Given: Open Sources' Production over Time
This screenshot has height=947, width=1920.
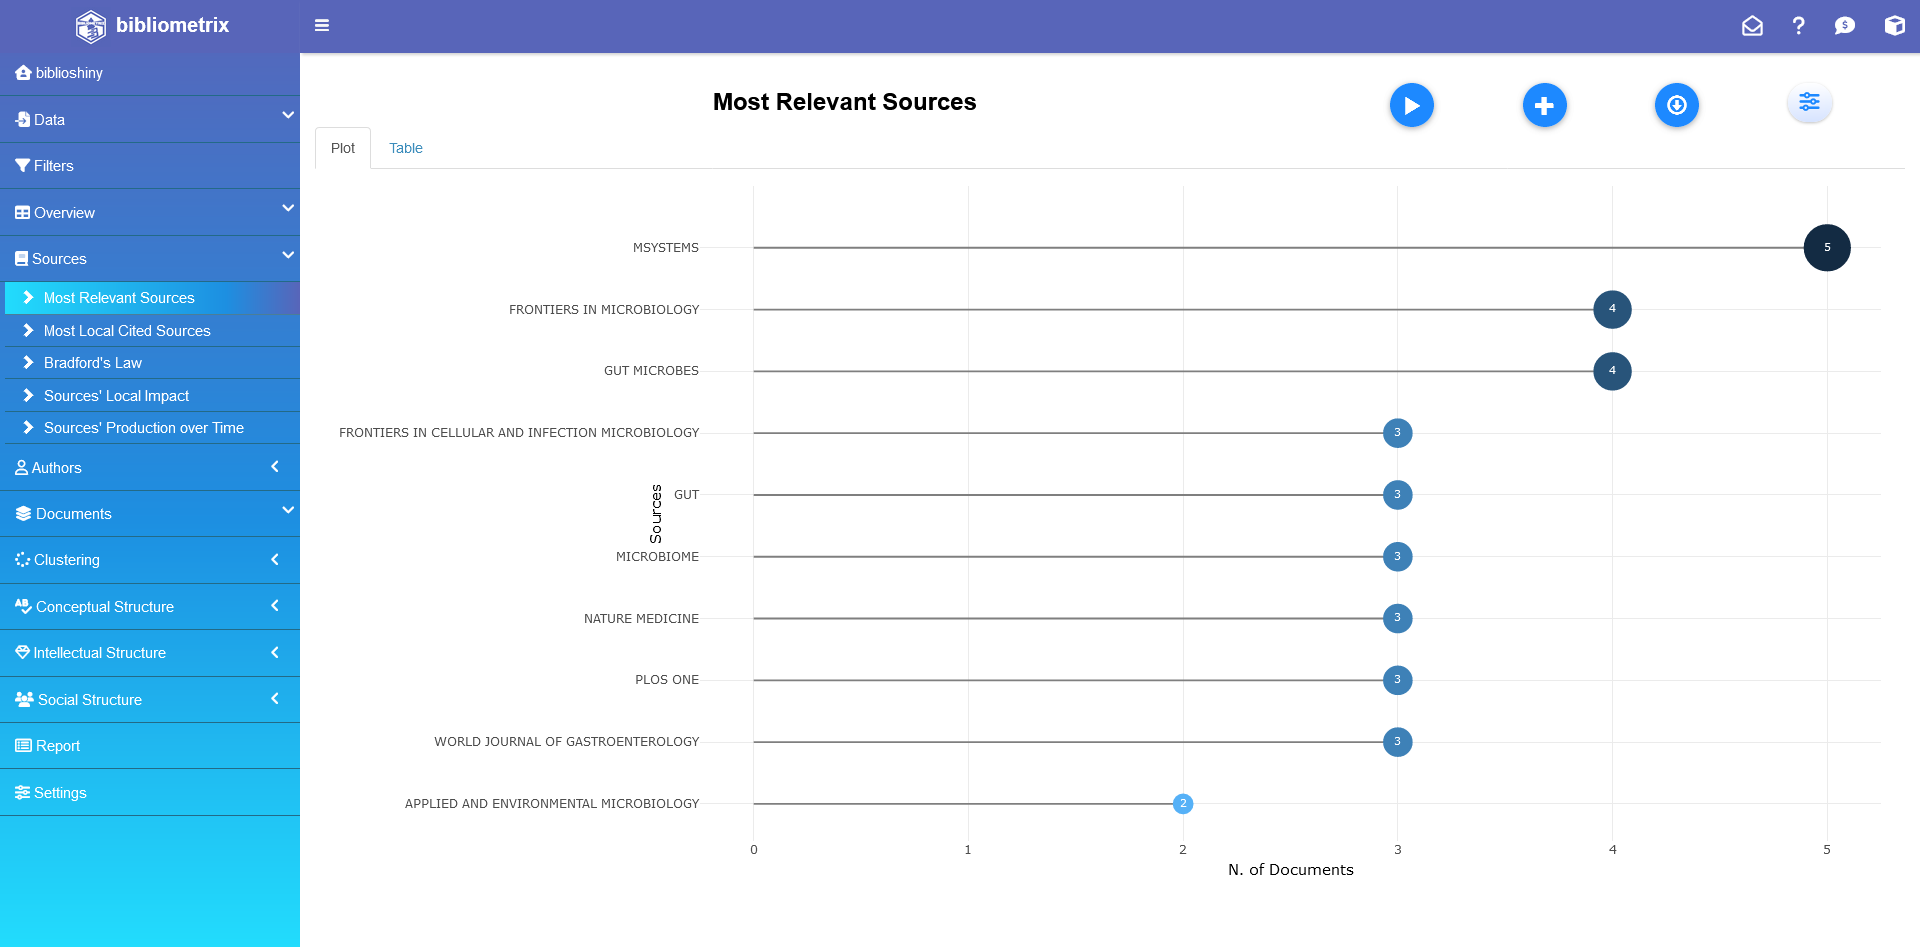Looking at the screenshot, I should 143,428.
